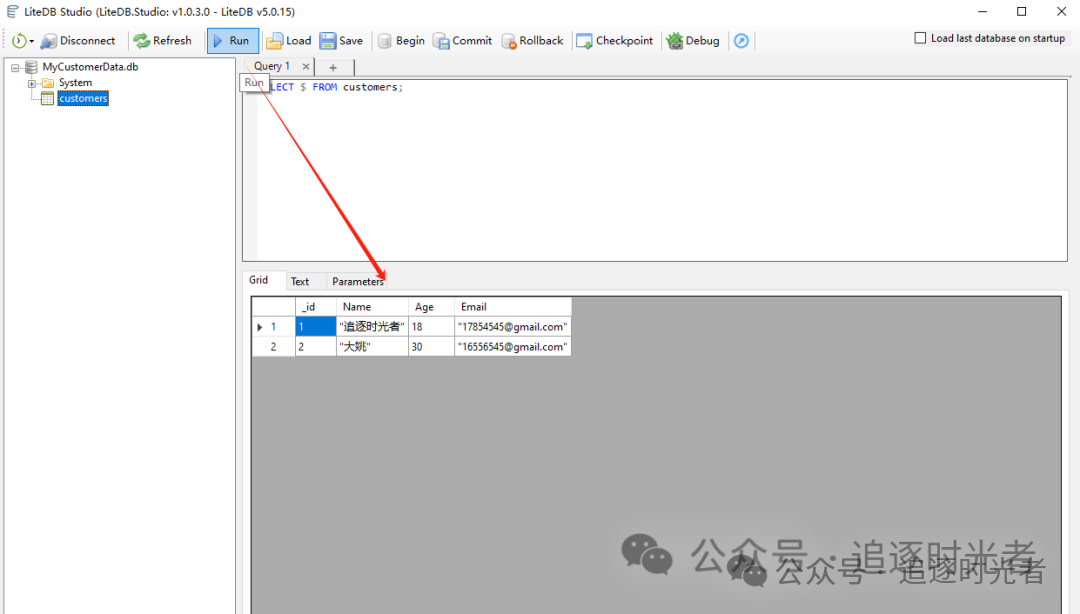
Task: Collapse the MyCustomerData.db tree node
Action: (x=15, y=68)
